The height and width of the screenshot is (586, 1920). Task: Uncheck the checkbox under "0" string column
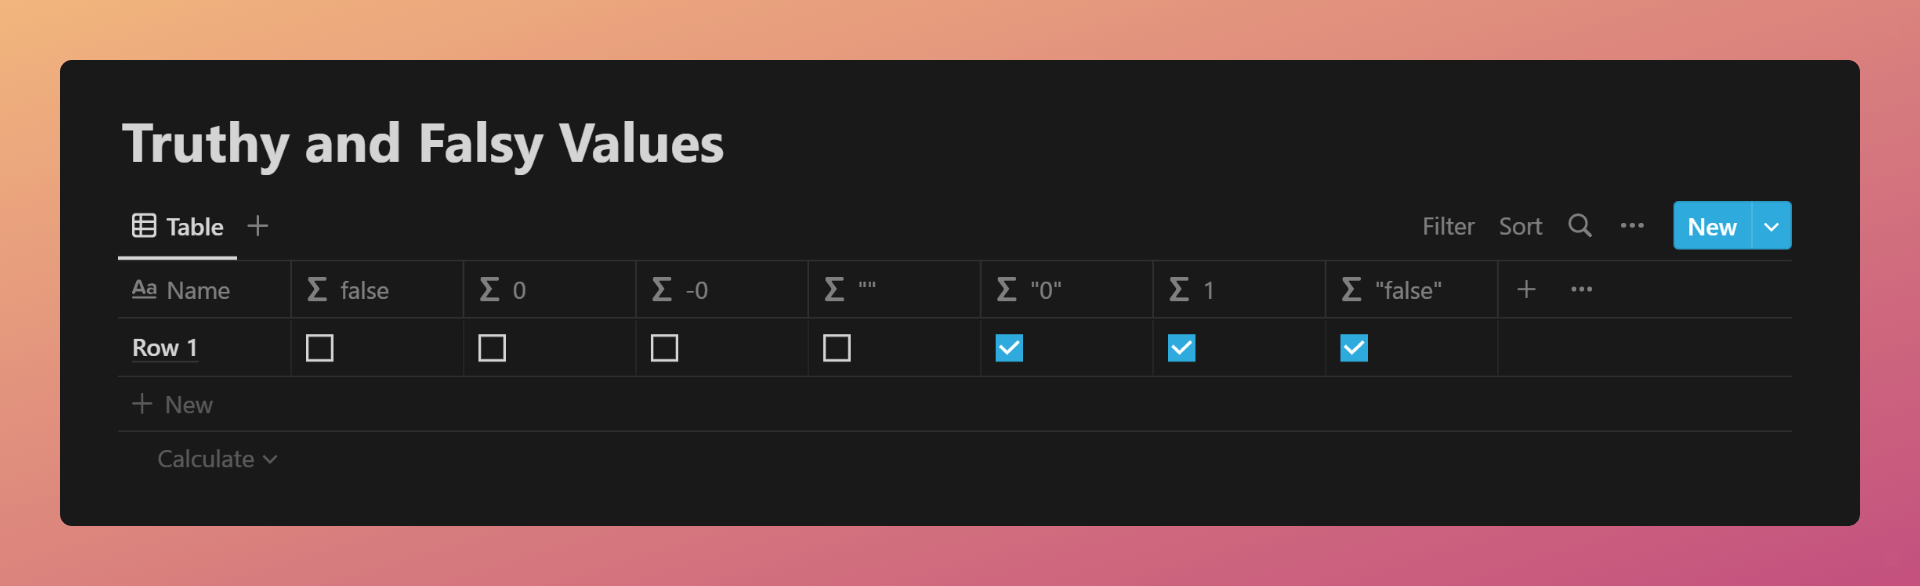pos(1009,348)
